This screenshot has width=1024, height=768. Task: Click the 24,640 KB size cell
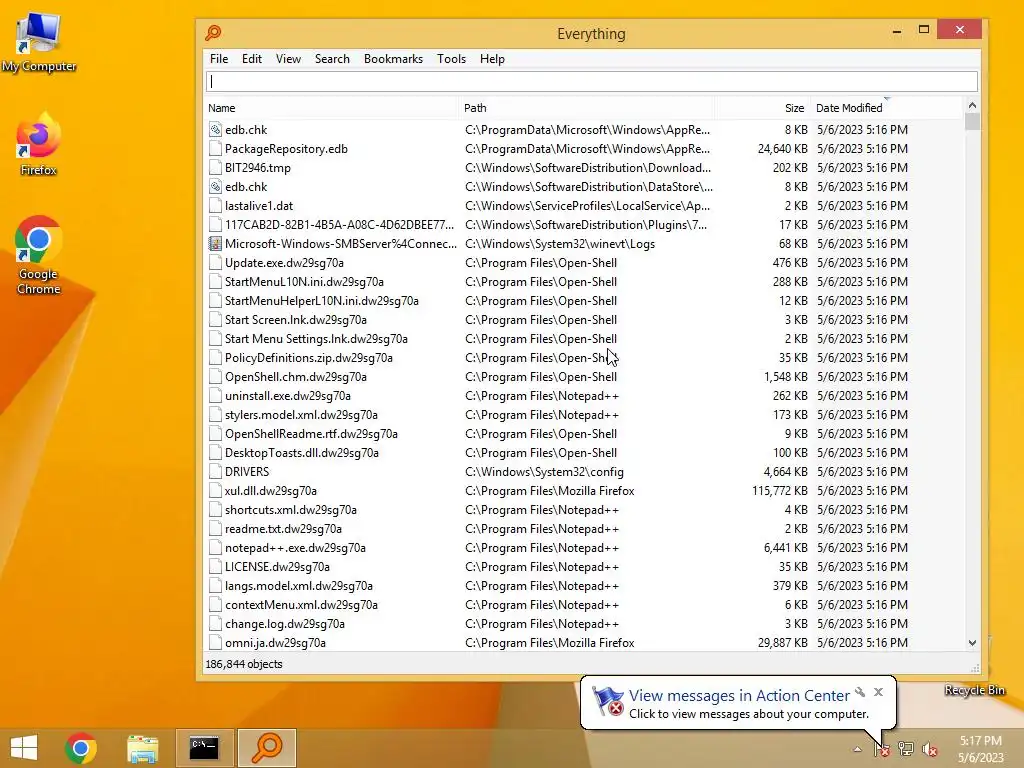tap(782, 148)
